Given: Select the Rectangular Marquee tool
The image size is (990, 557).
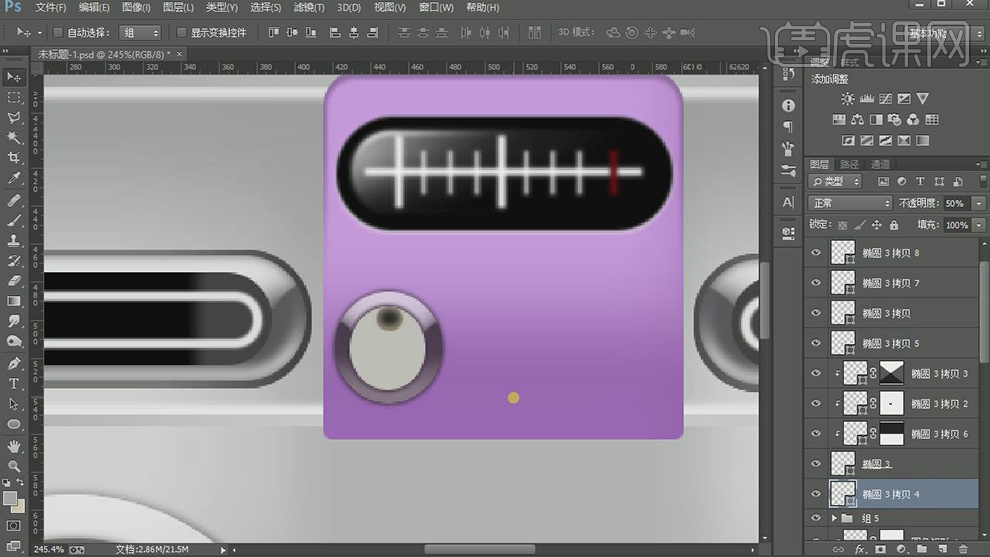Looking at the screenshot, I should coord(13,97).
